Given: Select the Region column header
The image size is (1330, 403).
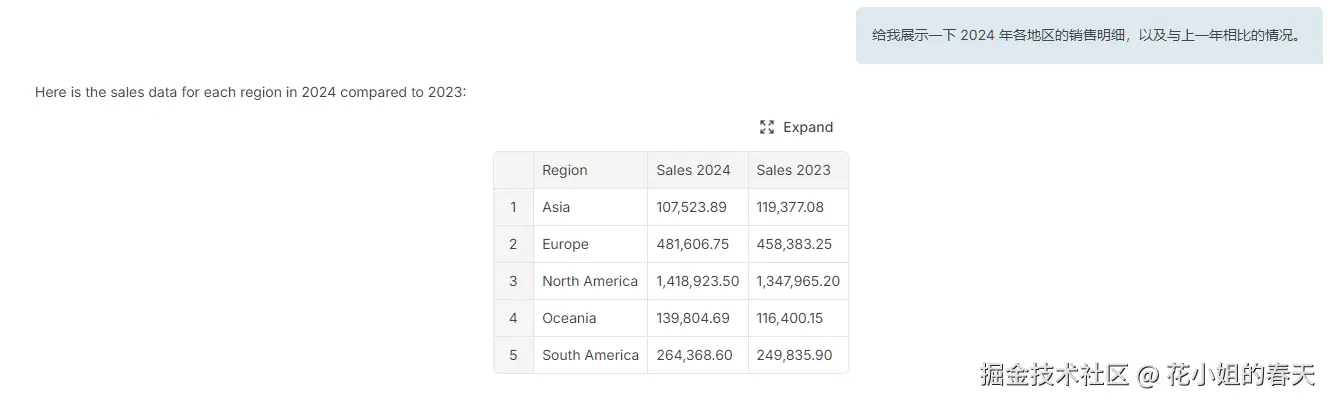Looking at the screenshot, I should click(x=565, y=170).
